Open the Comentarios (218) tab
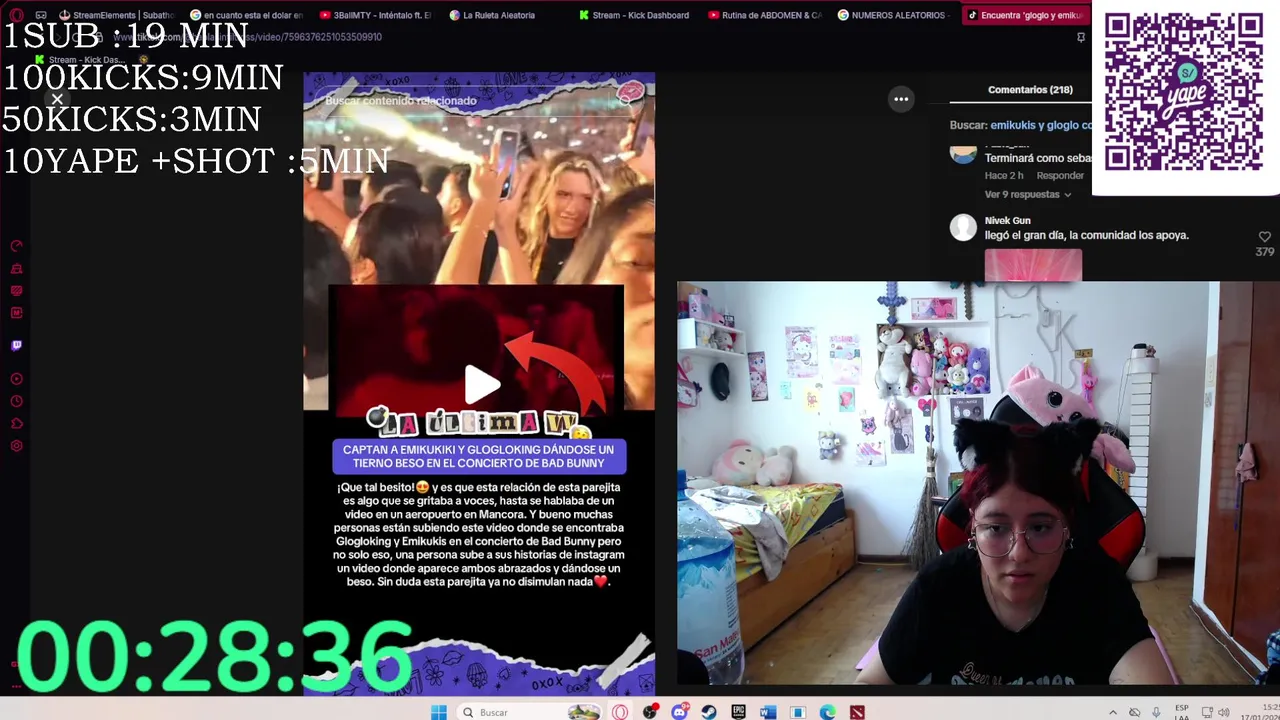1280x720 pixels. tap(1030, 90)
